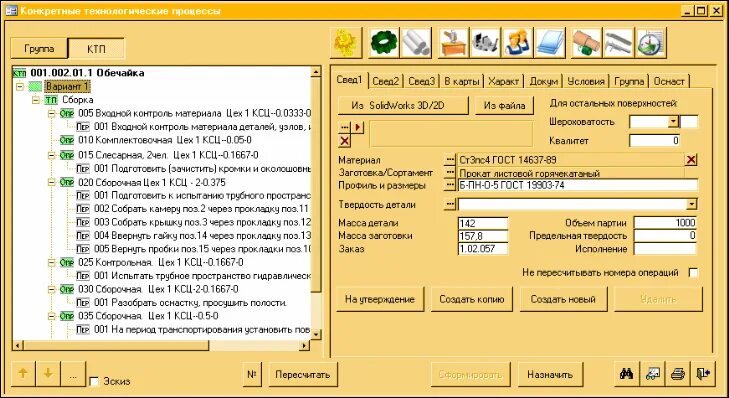Exit via the door icon

[703, 374]
